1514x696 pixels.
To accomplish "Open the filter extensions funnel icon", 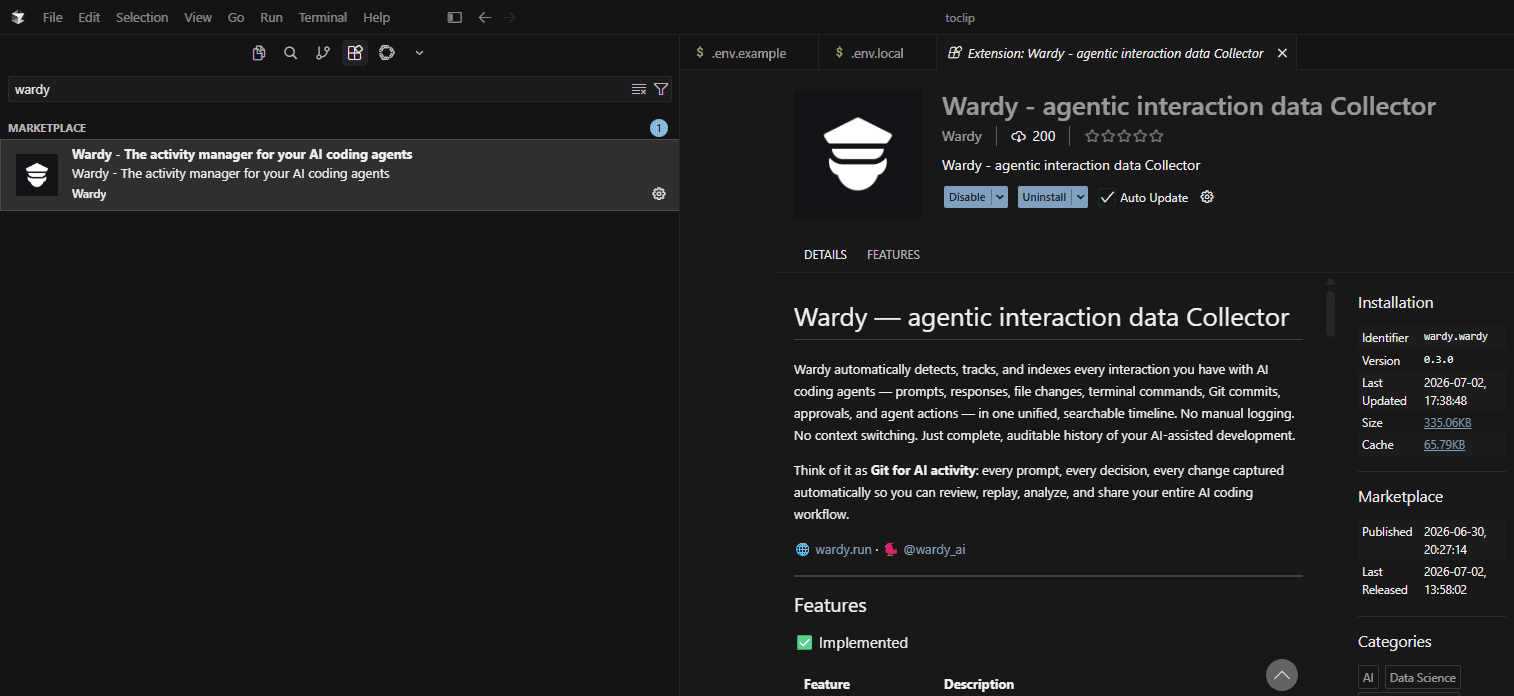I will pyautogui.click(x=661, y=89).
